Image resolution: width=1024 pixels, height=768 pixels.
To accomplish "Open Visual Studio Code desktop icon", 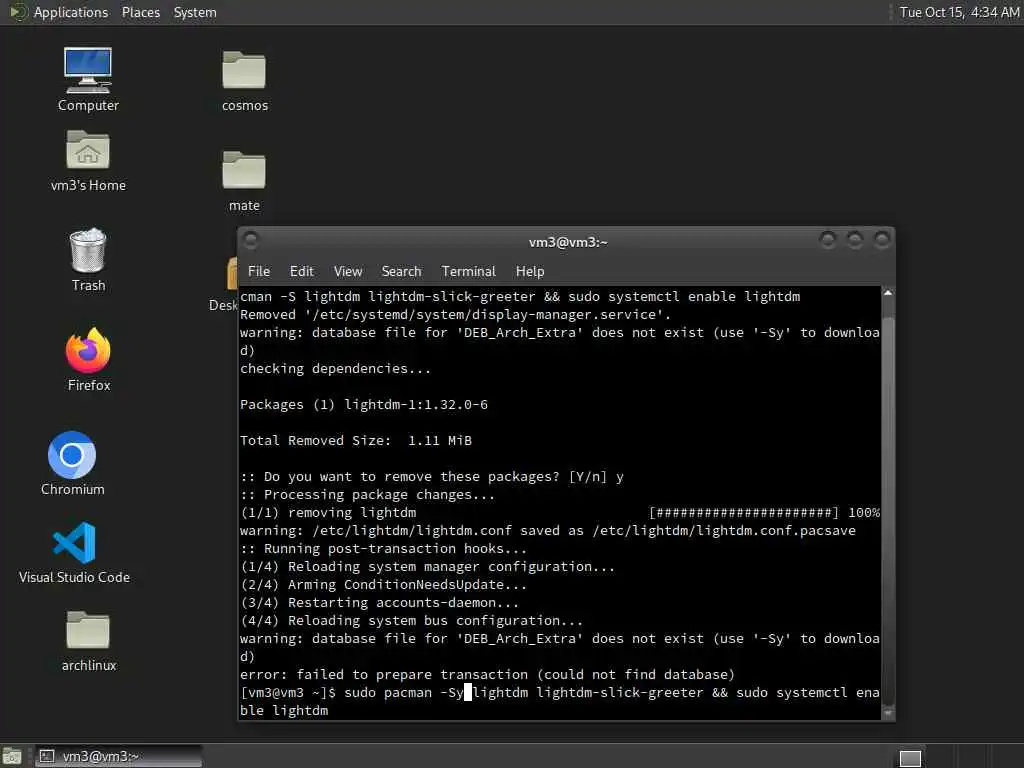I will coord(74,552).
